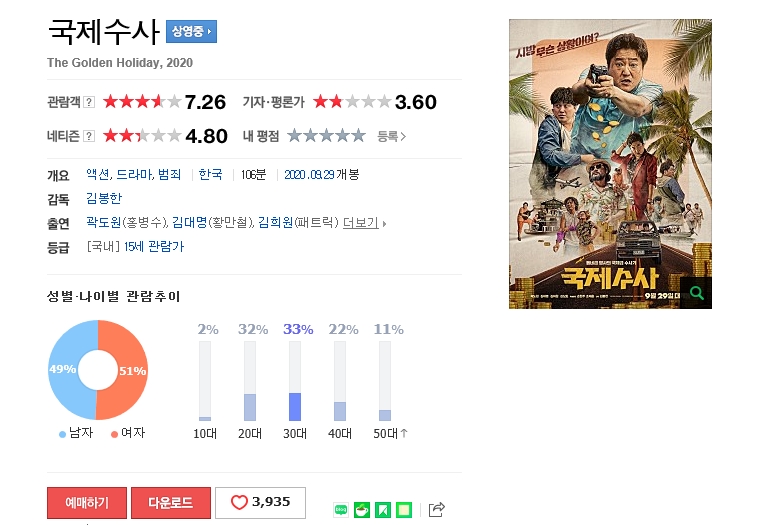The width and height of the screenshot is (759, 525).
Task: Set my rating on 내 평점 stars
Action: click(x=326, y=135)
